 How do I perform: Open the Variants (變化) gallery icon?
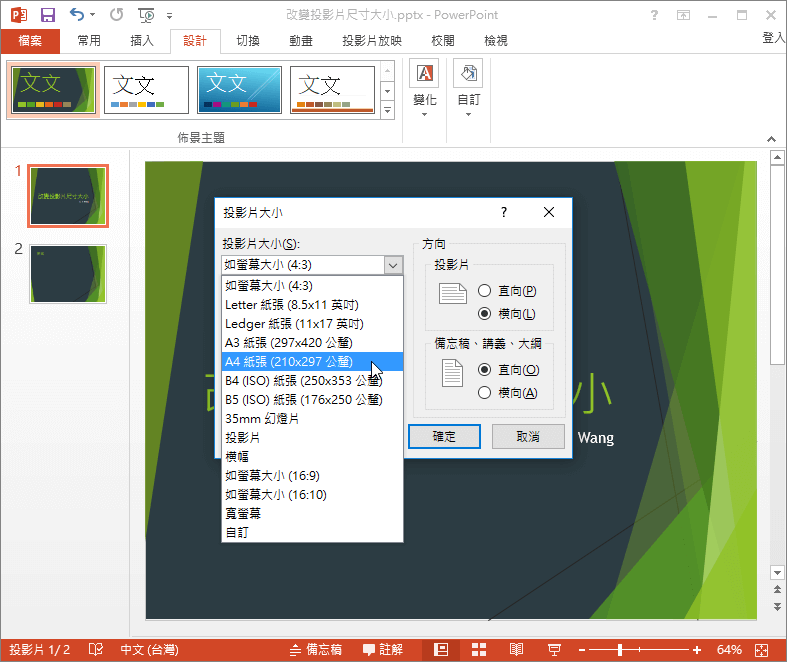425,74
